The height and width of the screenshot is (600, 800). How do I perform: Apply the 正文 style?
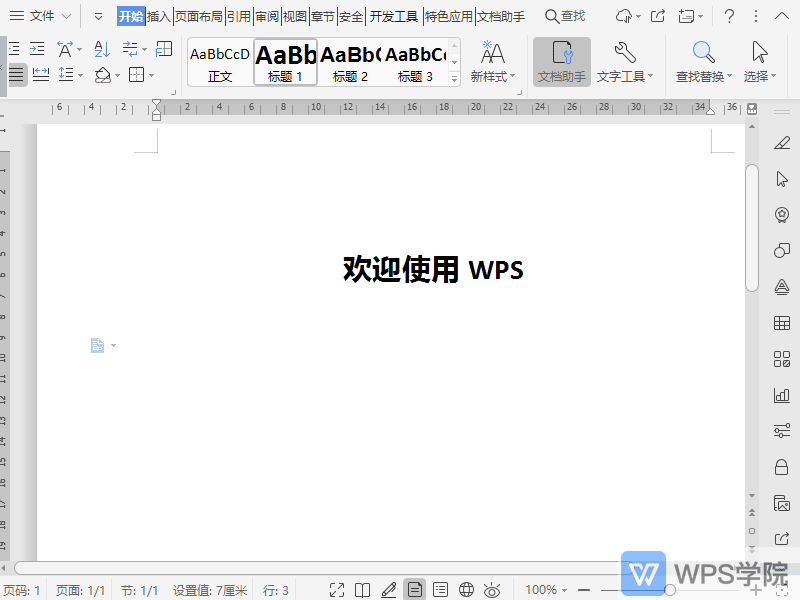coord(220,62)
